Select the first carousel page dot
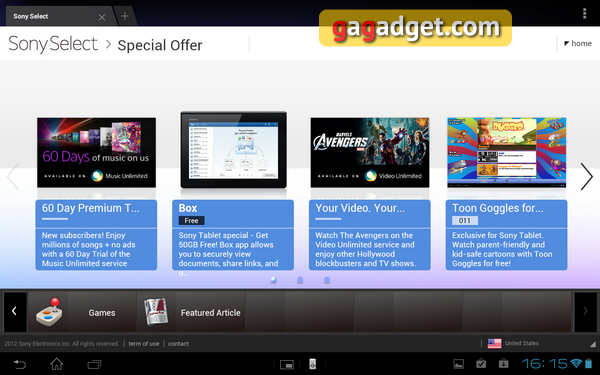The height and width of the screenshot is (375, 600). tap(273, 280)
